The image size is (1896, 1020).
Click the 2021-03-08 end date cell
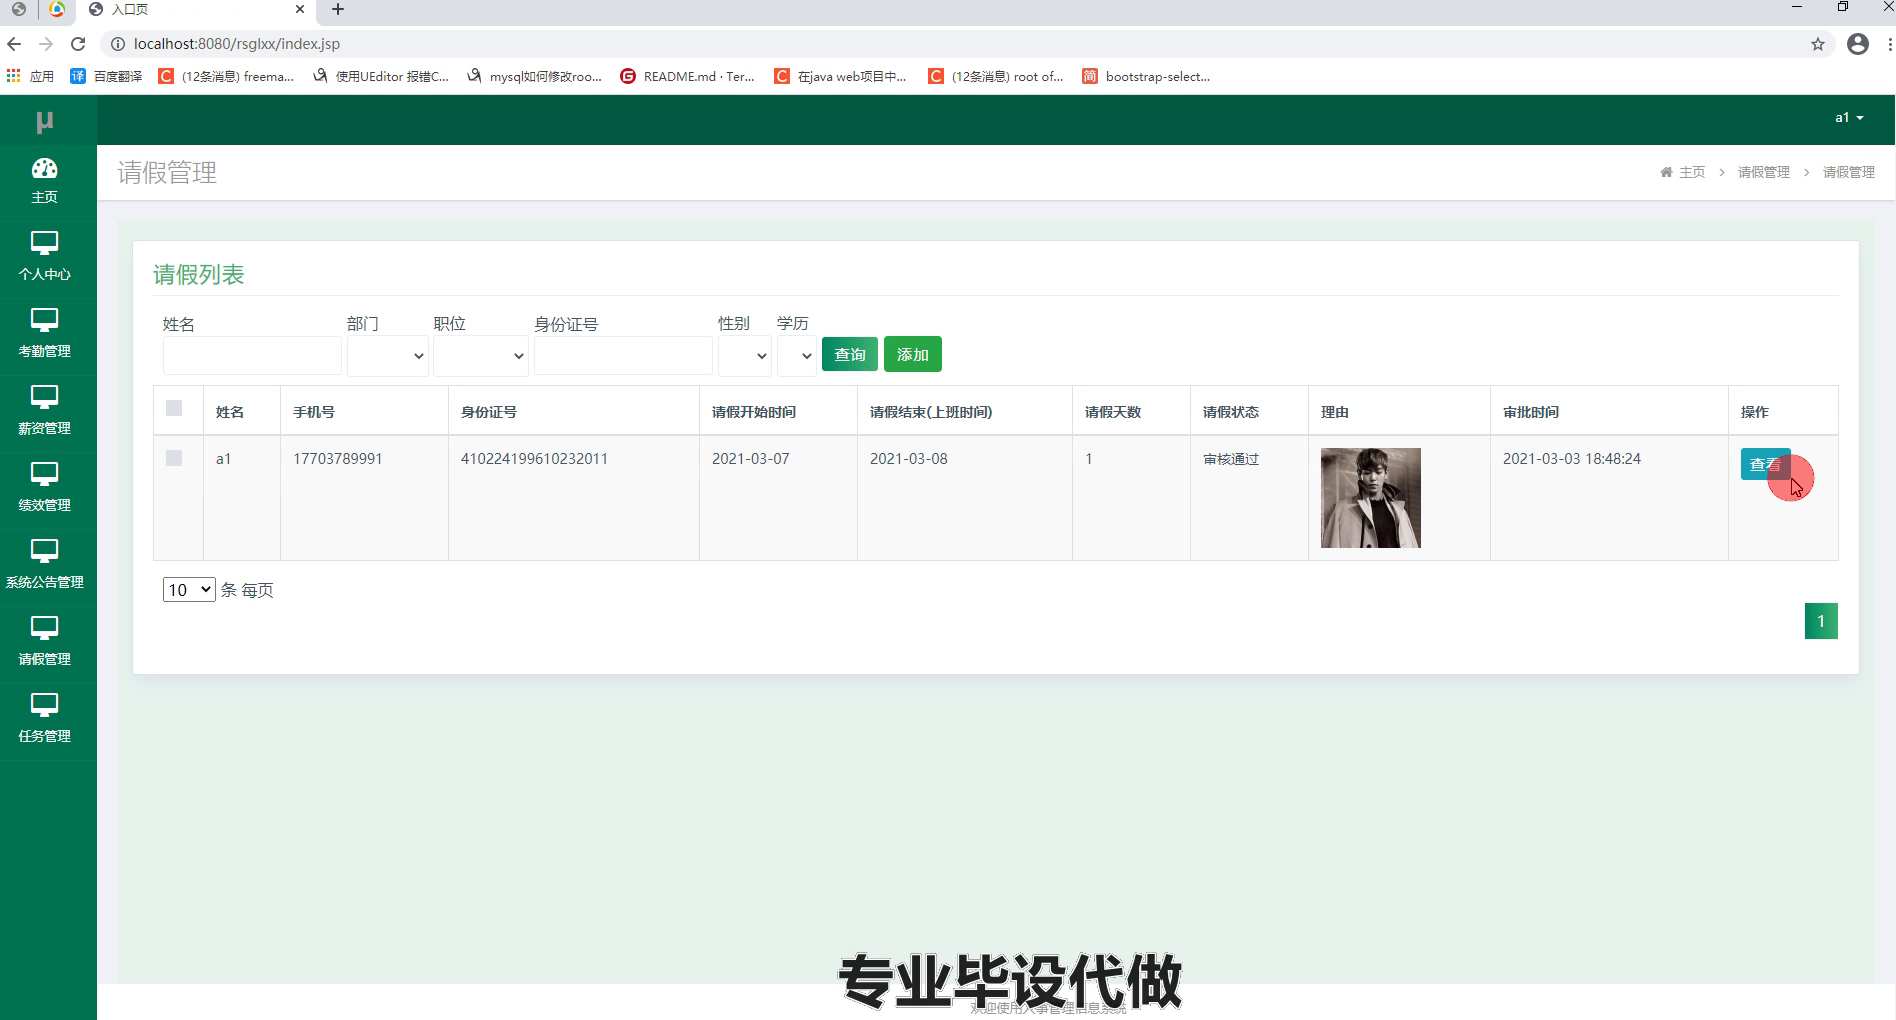point(909,459)
